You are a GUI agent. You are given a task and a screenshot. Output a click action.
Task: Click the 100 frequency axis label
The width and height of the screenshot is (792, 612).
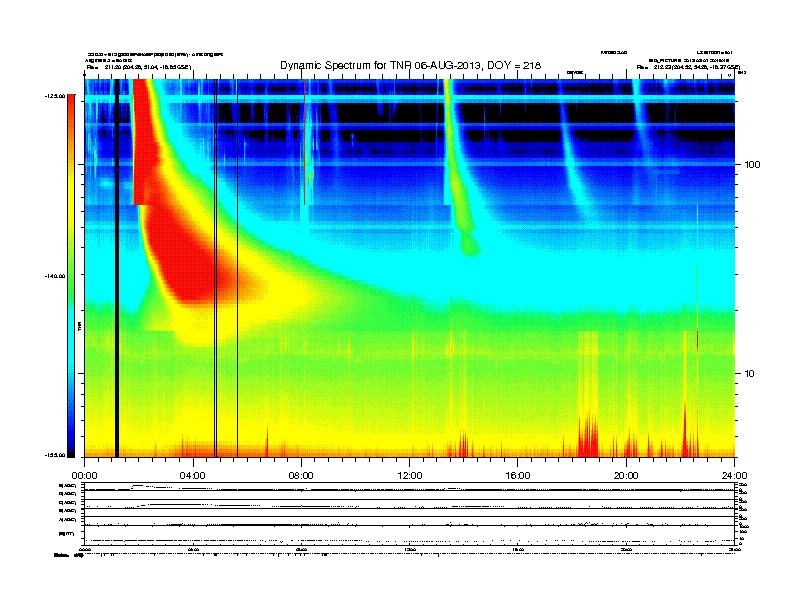(x=752, y=165)
